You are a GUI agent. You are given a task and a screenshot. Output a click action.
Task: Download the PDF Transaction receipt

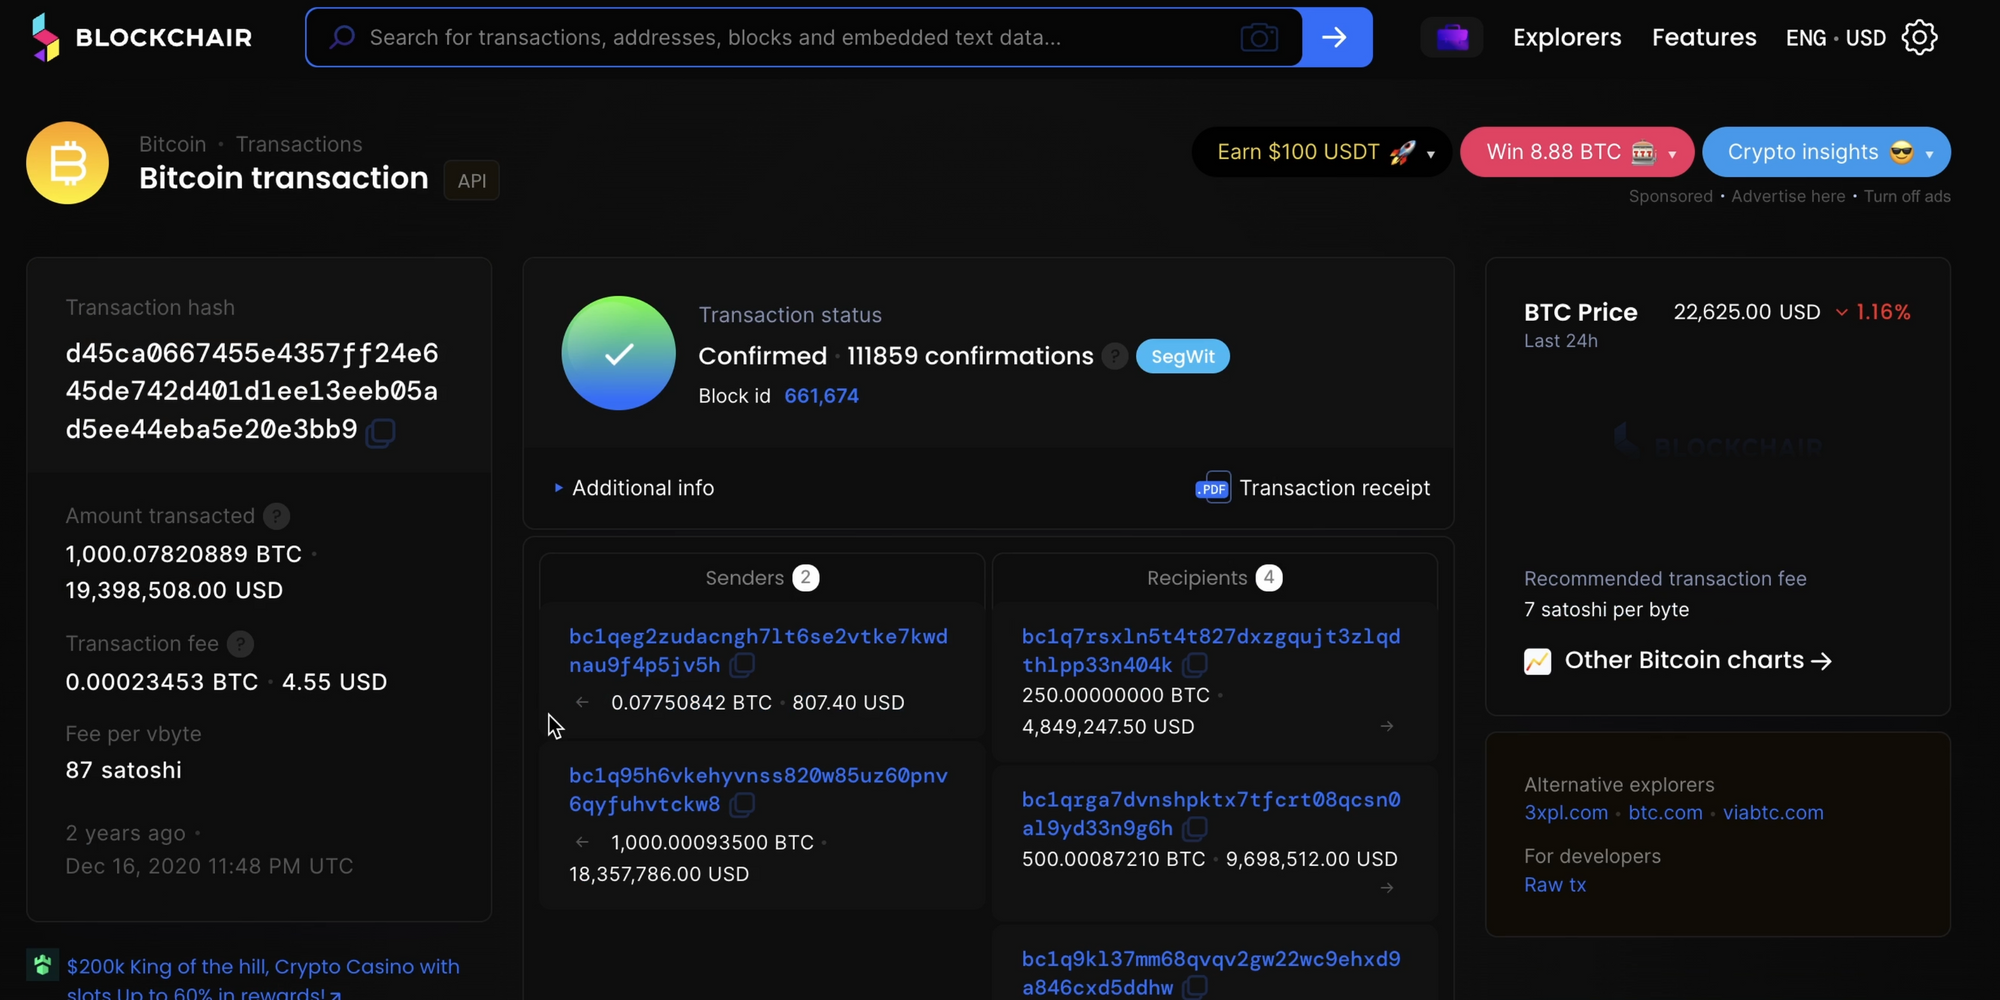tap(1312, 488)
